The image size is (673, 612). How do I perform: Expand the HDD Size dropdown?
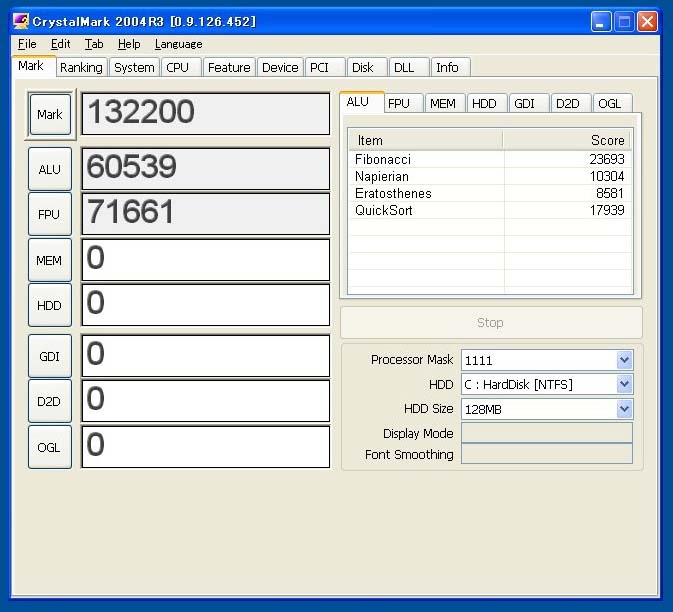tap(624, 409)
